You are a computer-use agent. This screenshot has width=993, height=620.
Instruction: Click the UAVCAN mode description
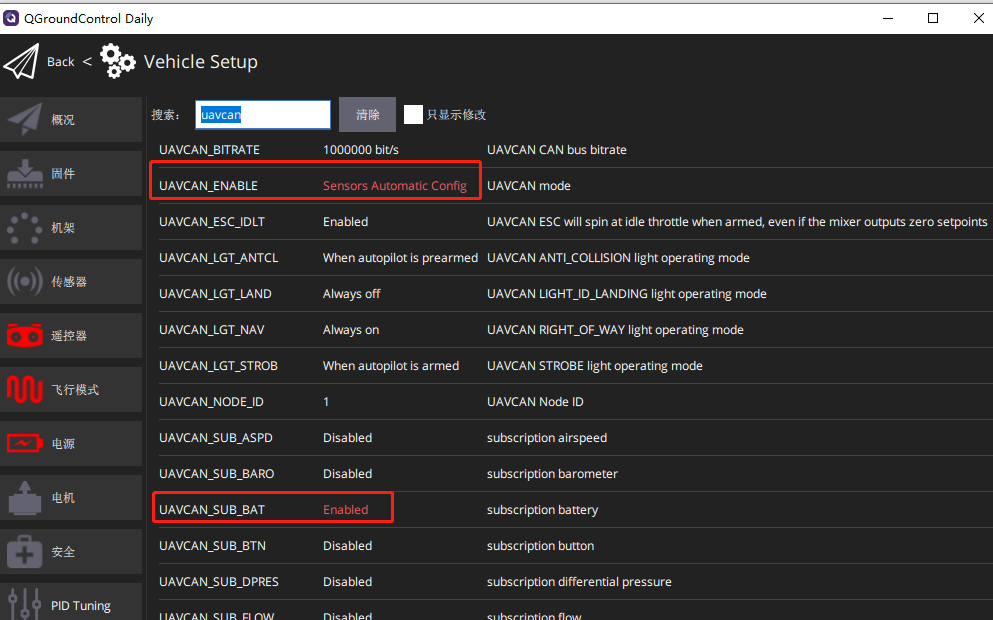pyautogui.click(x=529, y=186)
